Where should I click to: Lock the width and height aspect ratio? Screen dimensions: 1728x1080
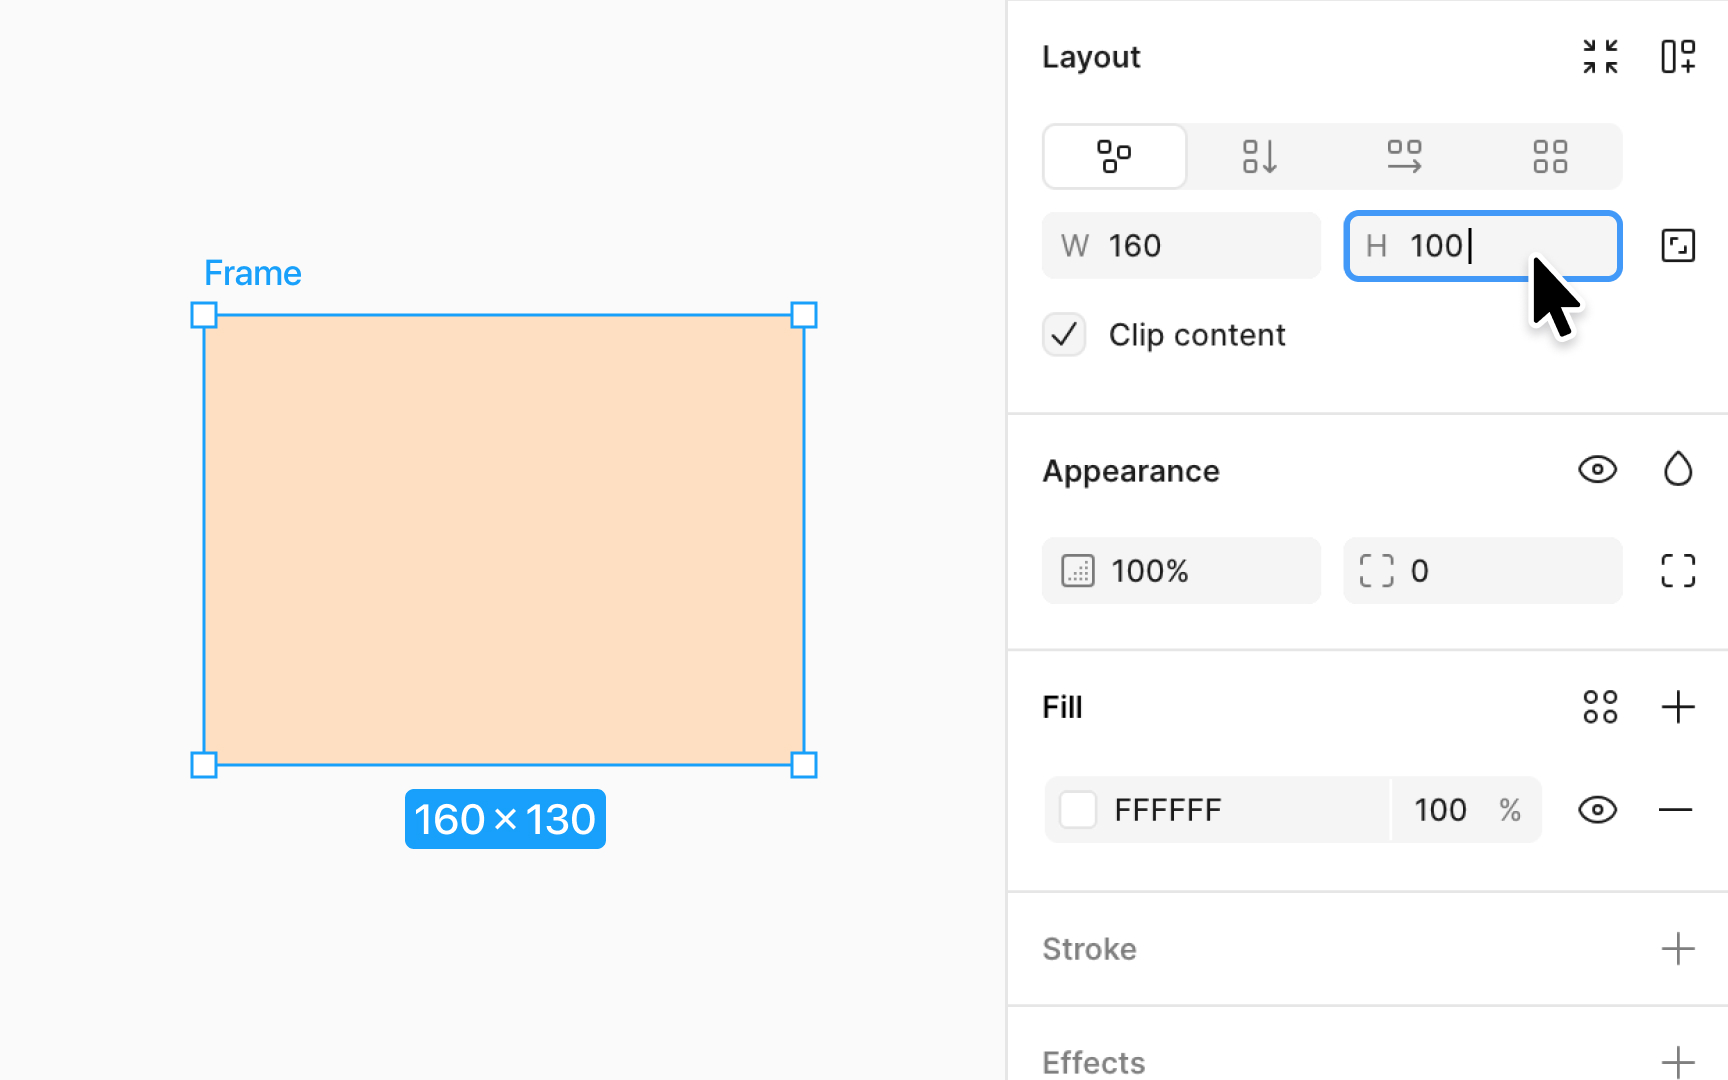[x=1679, y=245]
